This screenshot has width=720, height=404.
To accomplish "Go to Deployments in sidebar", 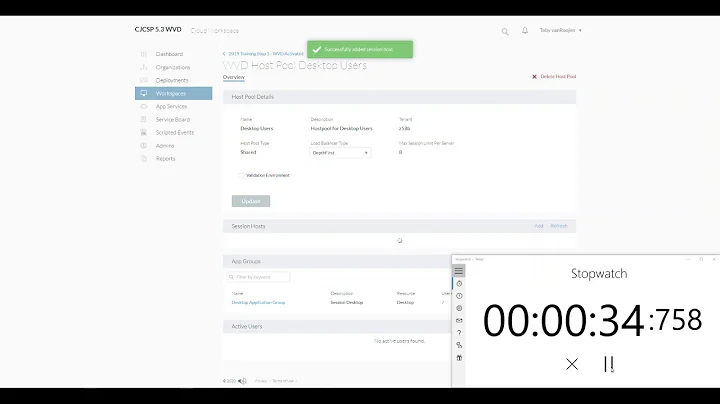I will click(x=174, y=80).
